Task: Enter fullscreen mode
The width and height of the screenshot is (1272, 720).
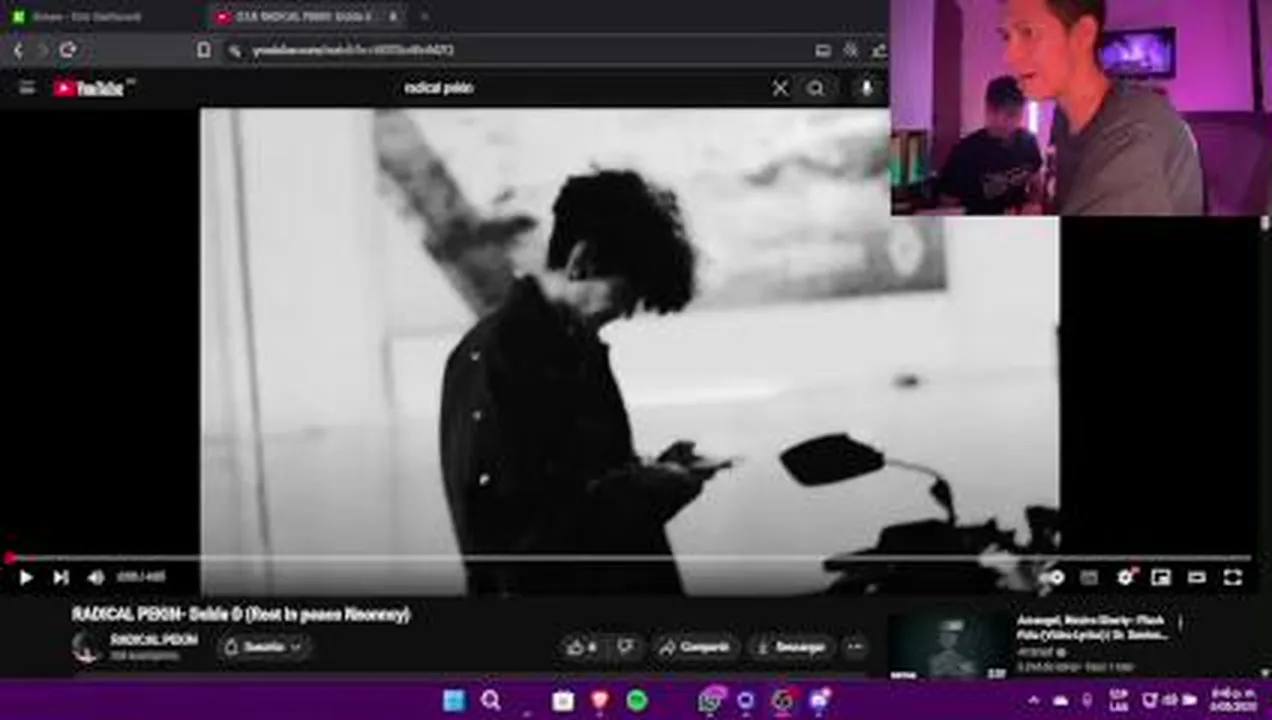Action: [1233, 577]
